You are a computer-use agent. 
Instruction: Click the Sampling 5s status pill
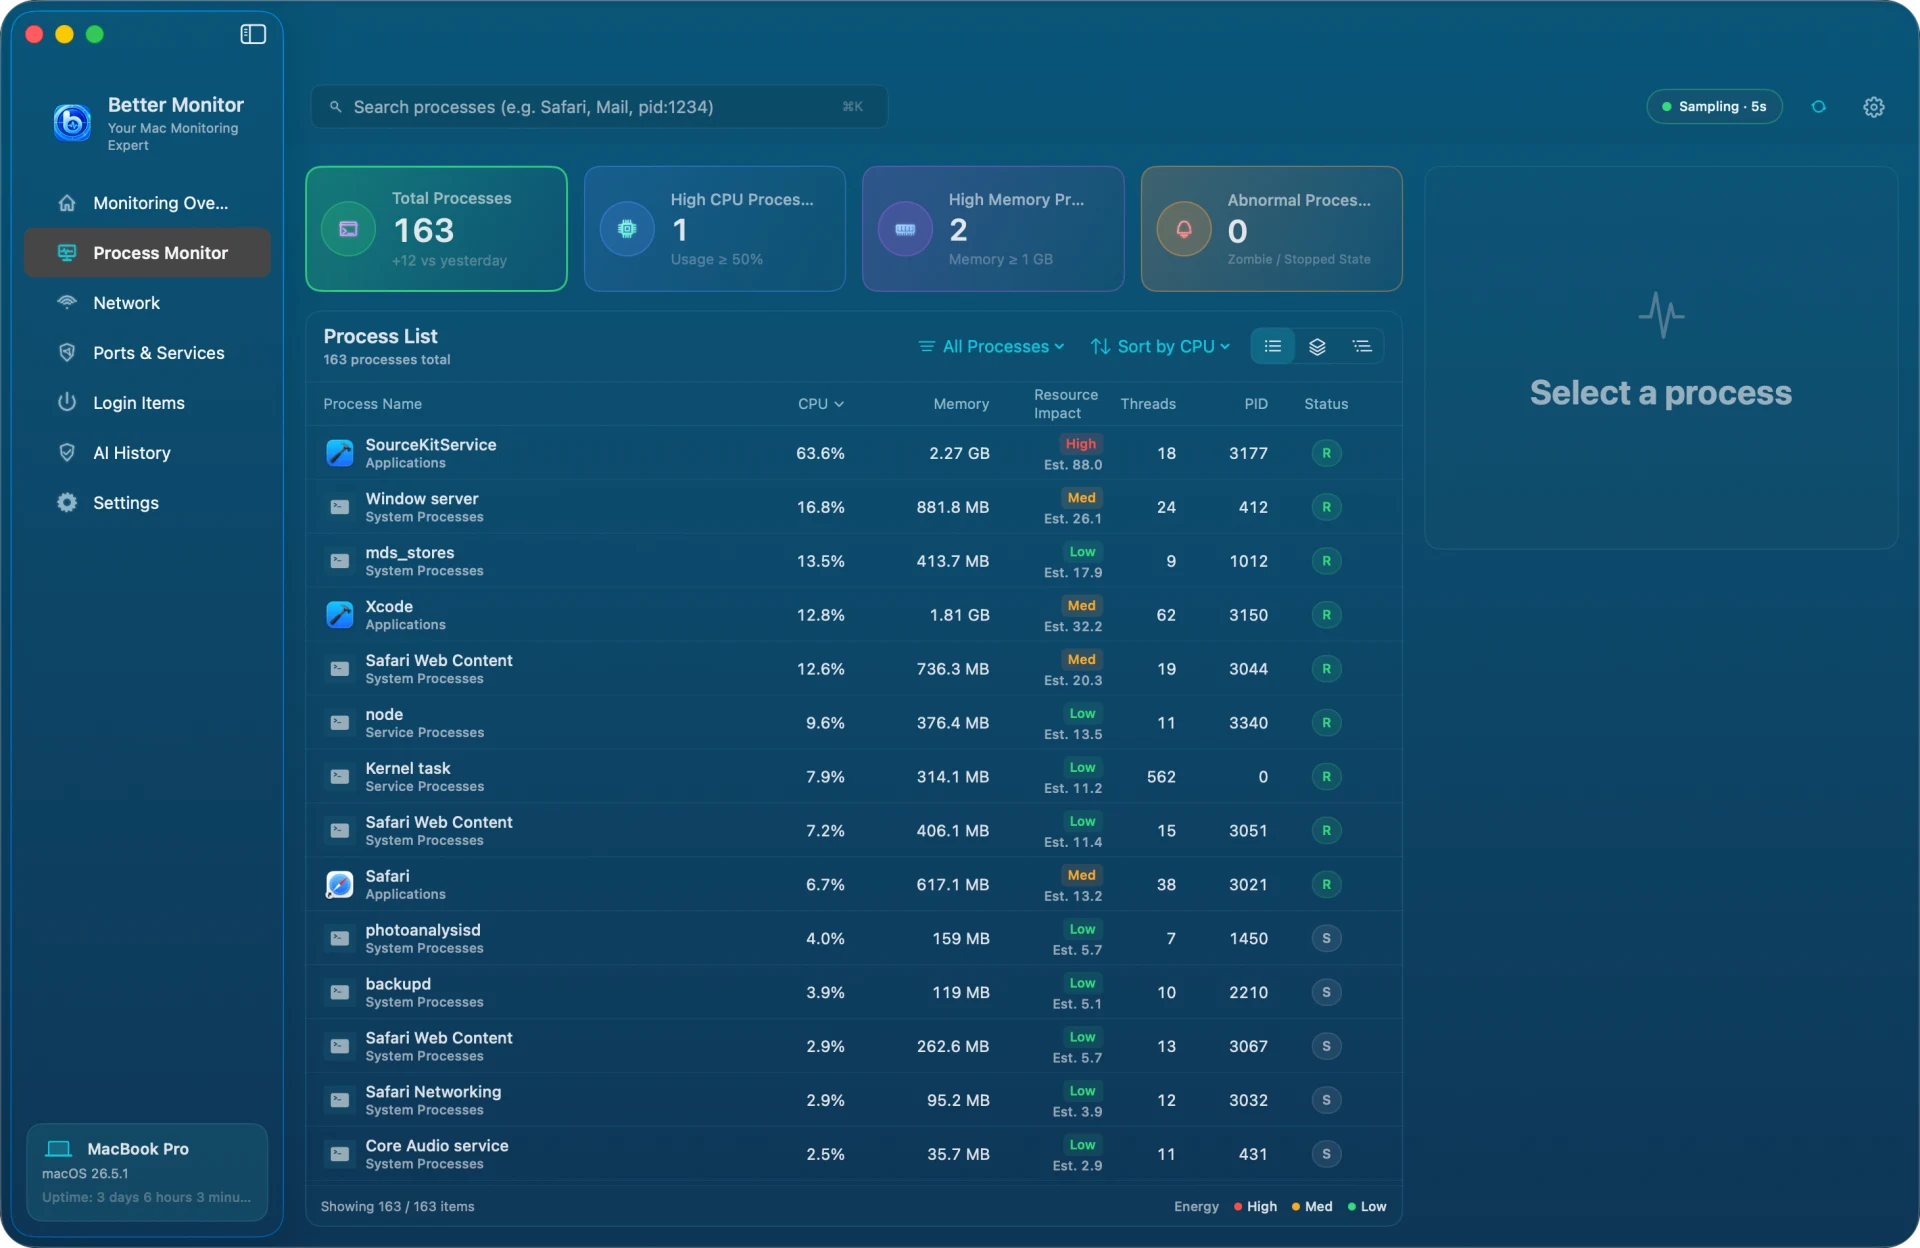[x=1714, y=107]
